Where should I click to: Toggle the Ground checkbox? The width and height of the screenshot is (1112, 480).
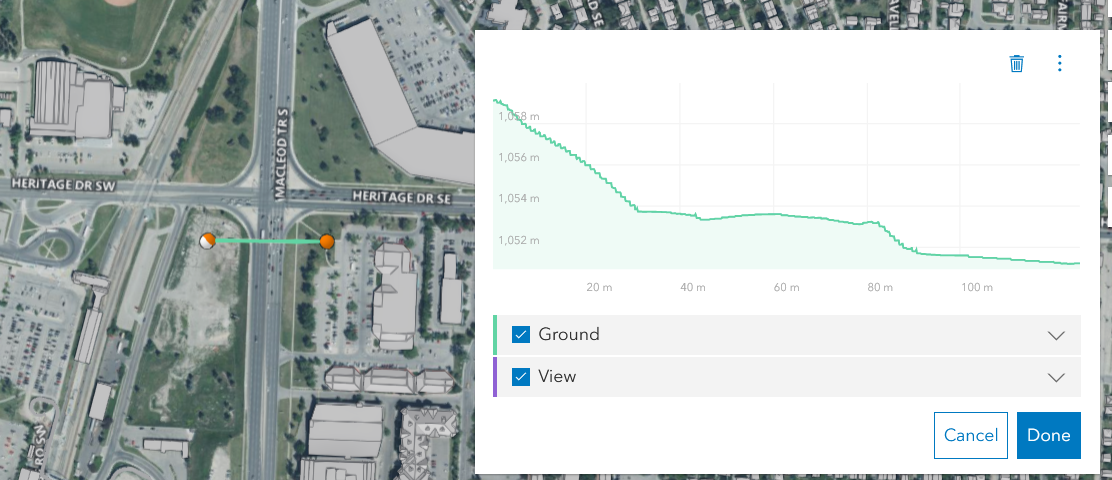click(x=521, y=335)
